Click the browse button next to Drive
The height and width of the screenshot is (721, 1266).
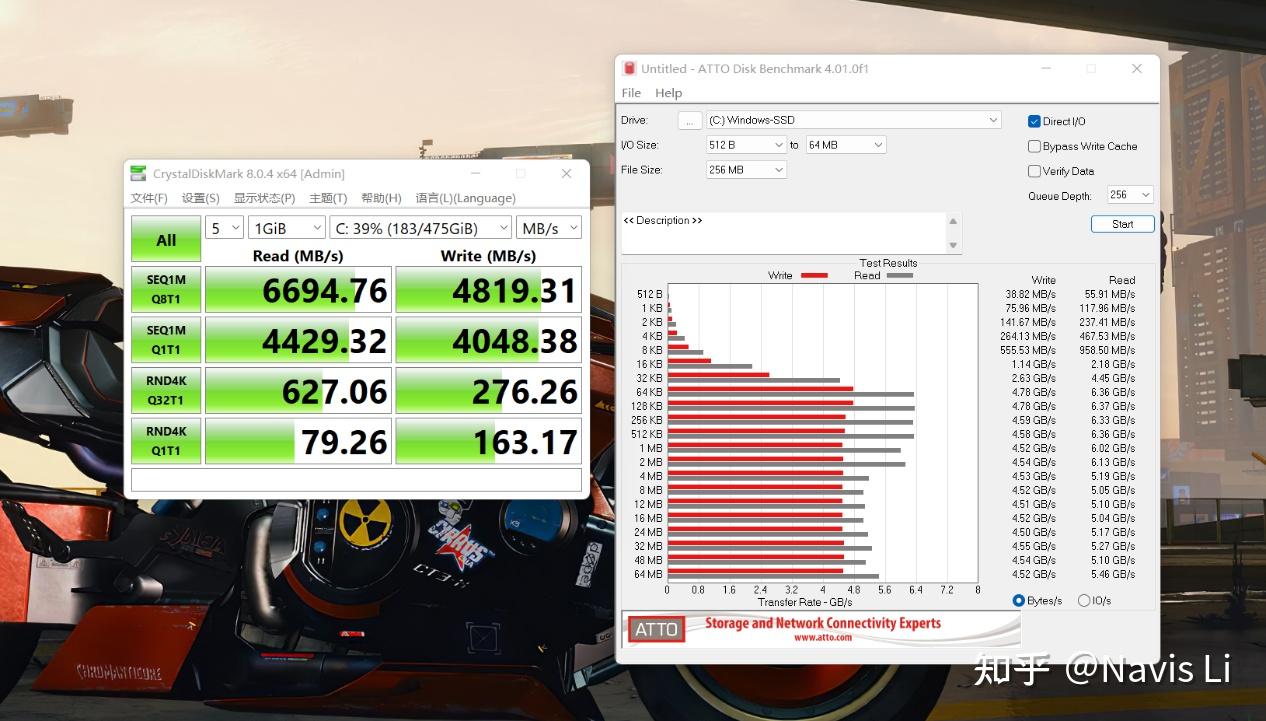689,120
